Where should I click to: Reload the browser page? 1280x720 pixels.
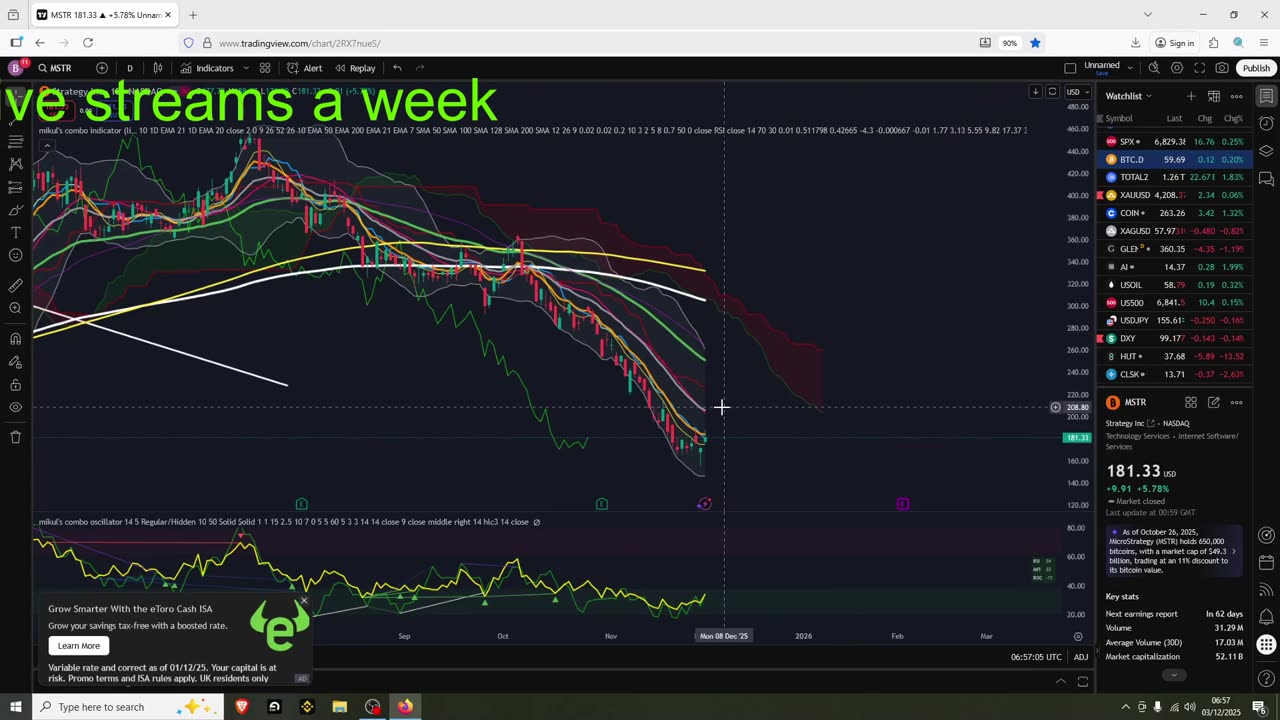(88, 43)
